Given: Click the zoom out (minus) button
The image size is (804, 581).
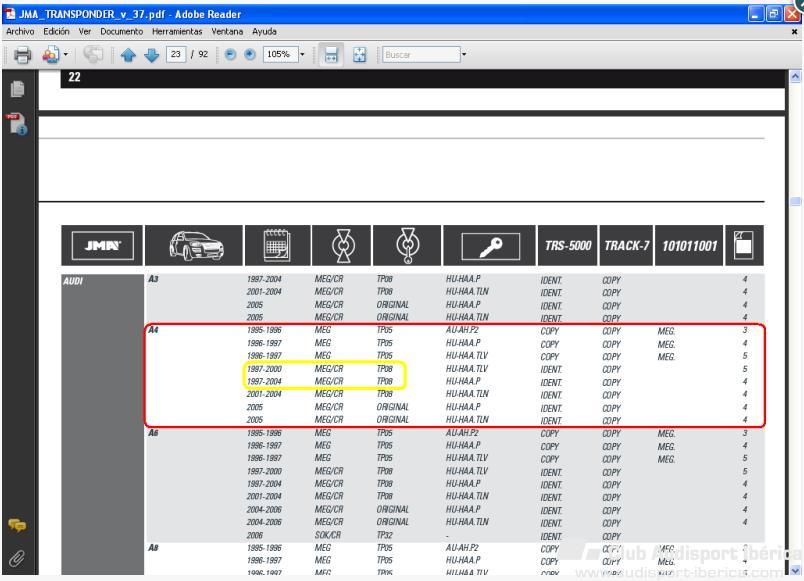Looking at the screenshot, I should pyautogui.click(x=230, y=54).
